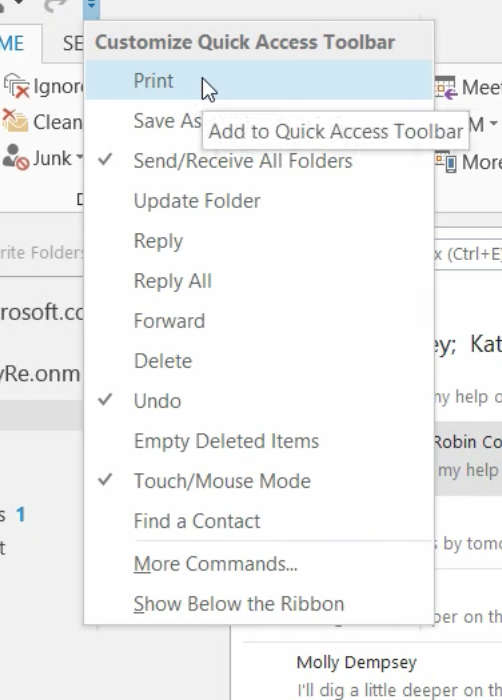Viewport: 502px width, 700px height.
Task: Click the Ignore conversation icon
Action: (x=16, y=85)
